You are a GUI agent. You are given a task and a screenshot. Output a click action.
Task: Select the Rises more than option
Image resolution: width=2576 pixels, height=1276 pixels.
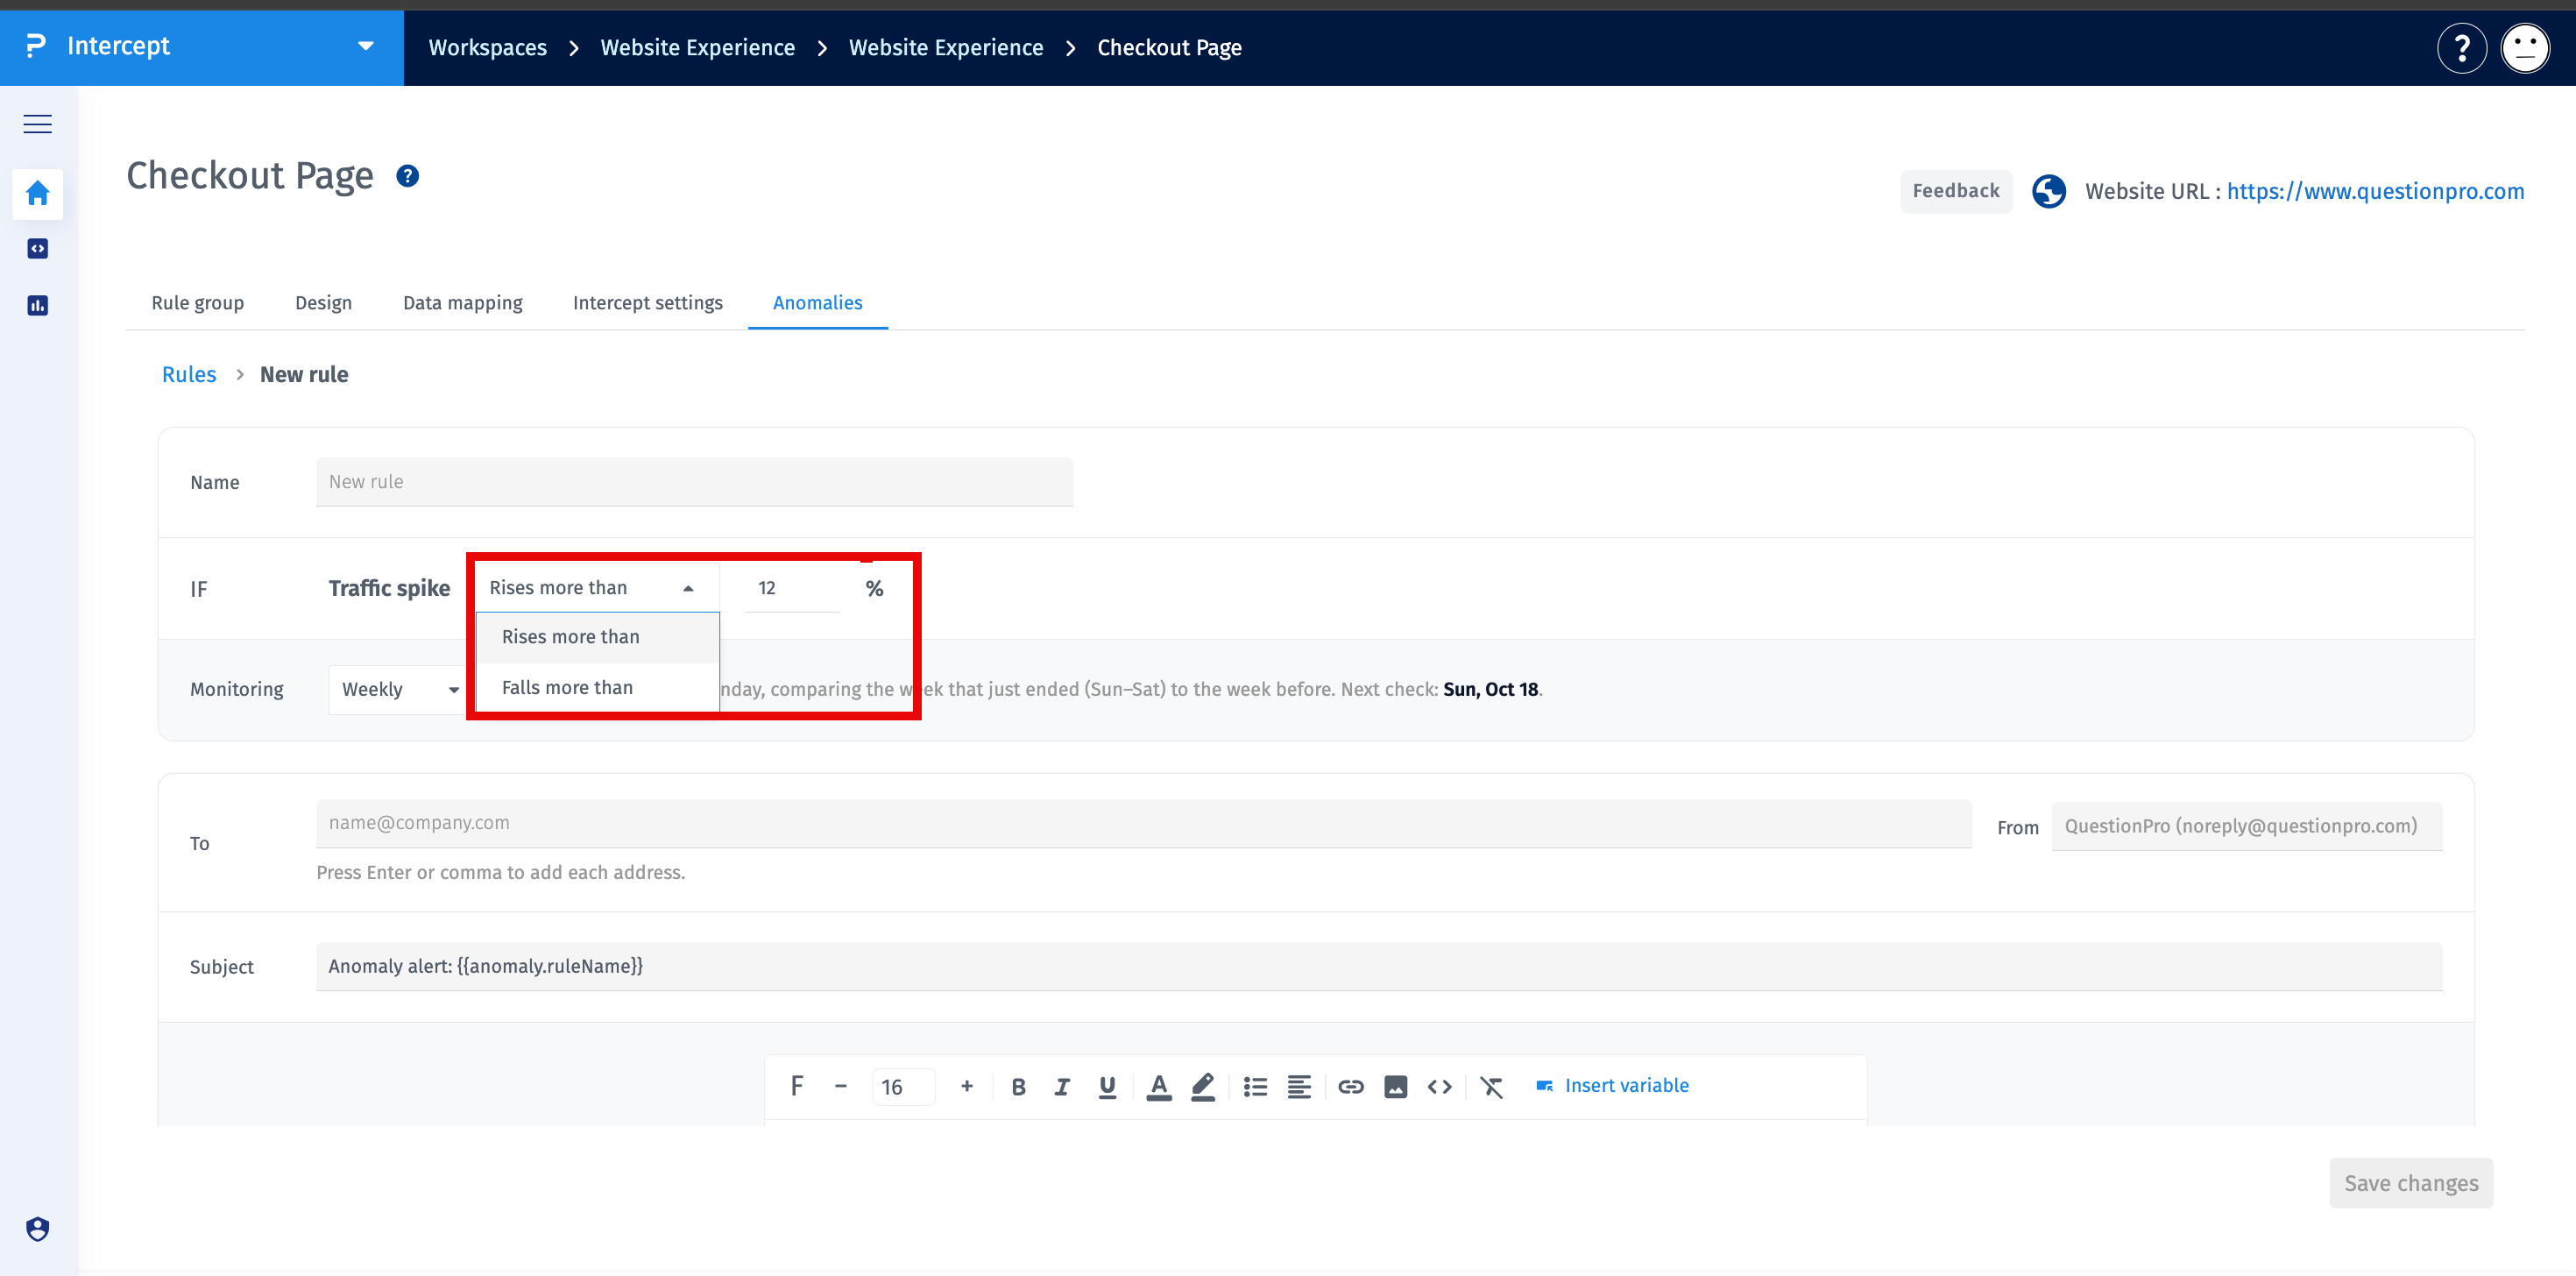point(597,637)
